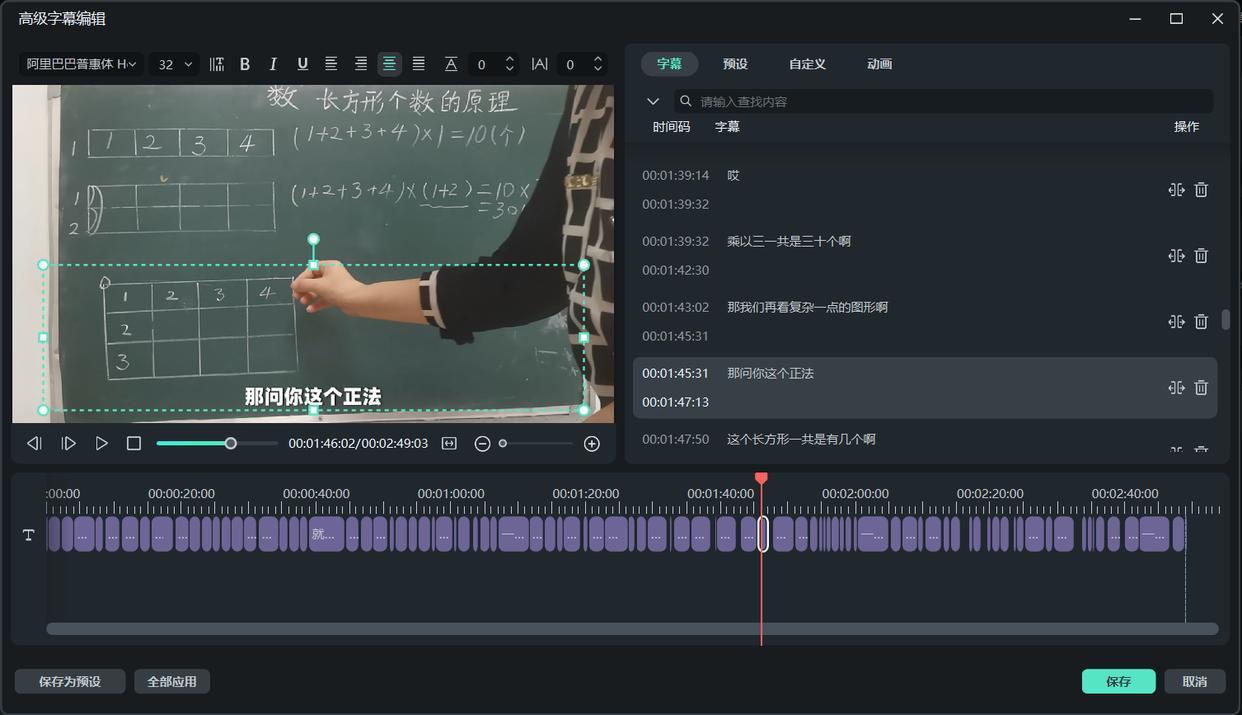Image resolution: width=1242 pixels, height=715 pixels.
Task: Delete the 乘以三一共是三十个啊 subtitle
Action: click(1201, 256)
